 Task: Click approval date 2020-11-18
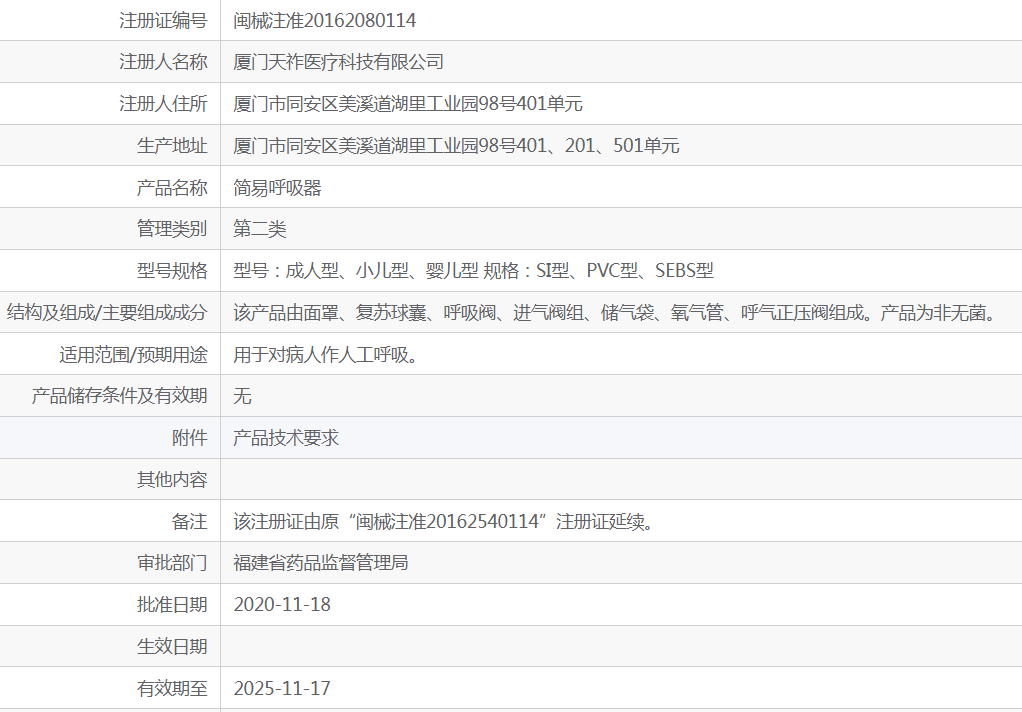(282, 604)
